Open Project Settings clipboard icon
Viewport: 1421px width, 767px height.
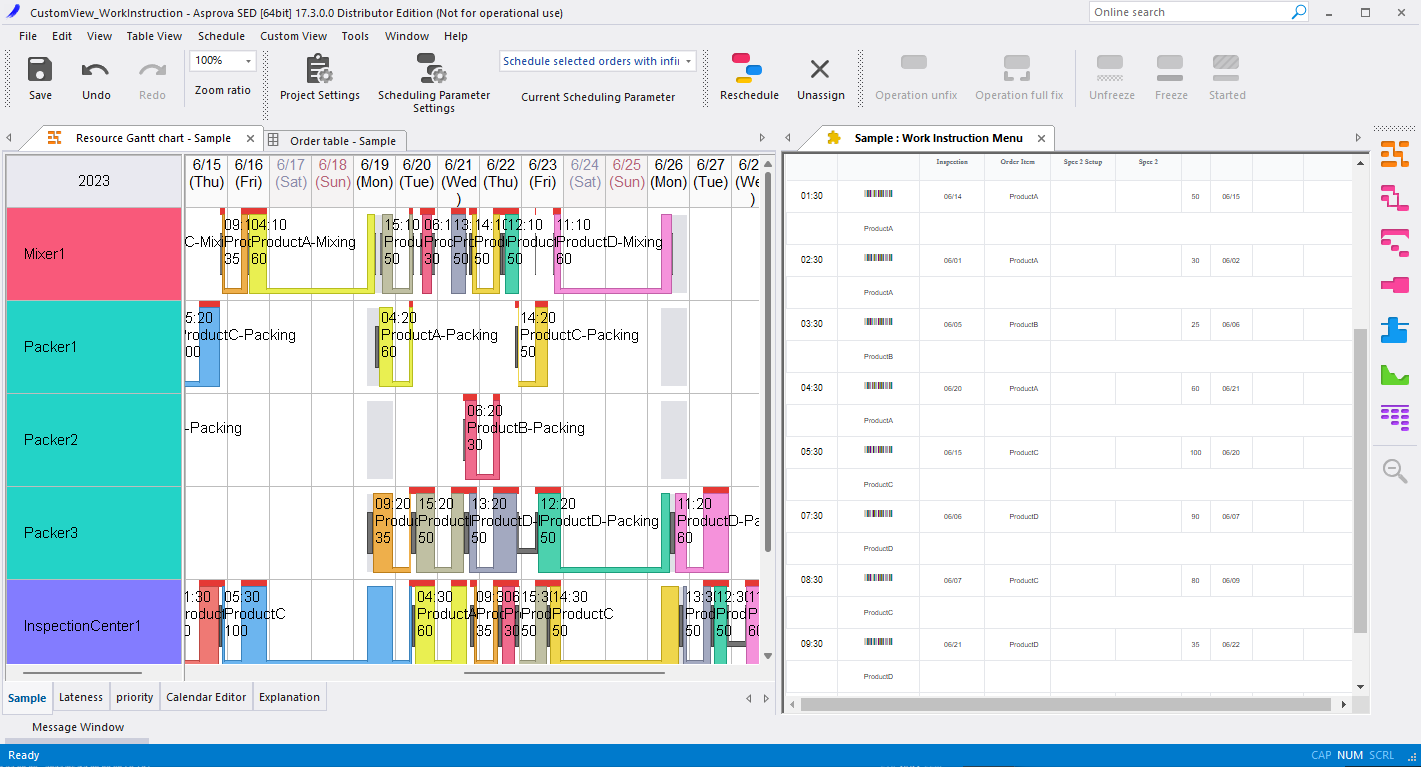pyautogui.click(x=319, y=71)
